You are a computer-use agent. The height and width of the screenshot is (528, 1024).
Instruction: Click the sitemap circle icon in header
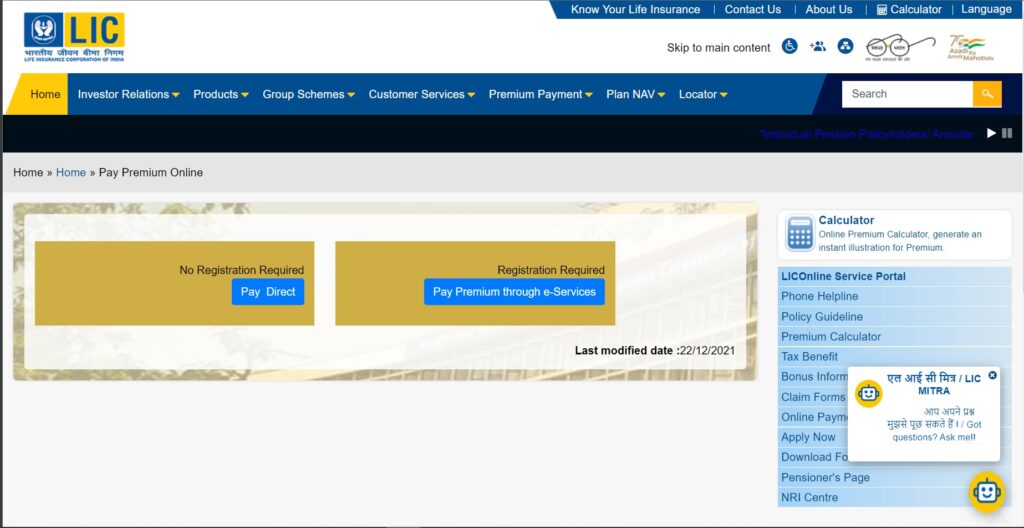[846, 46]
